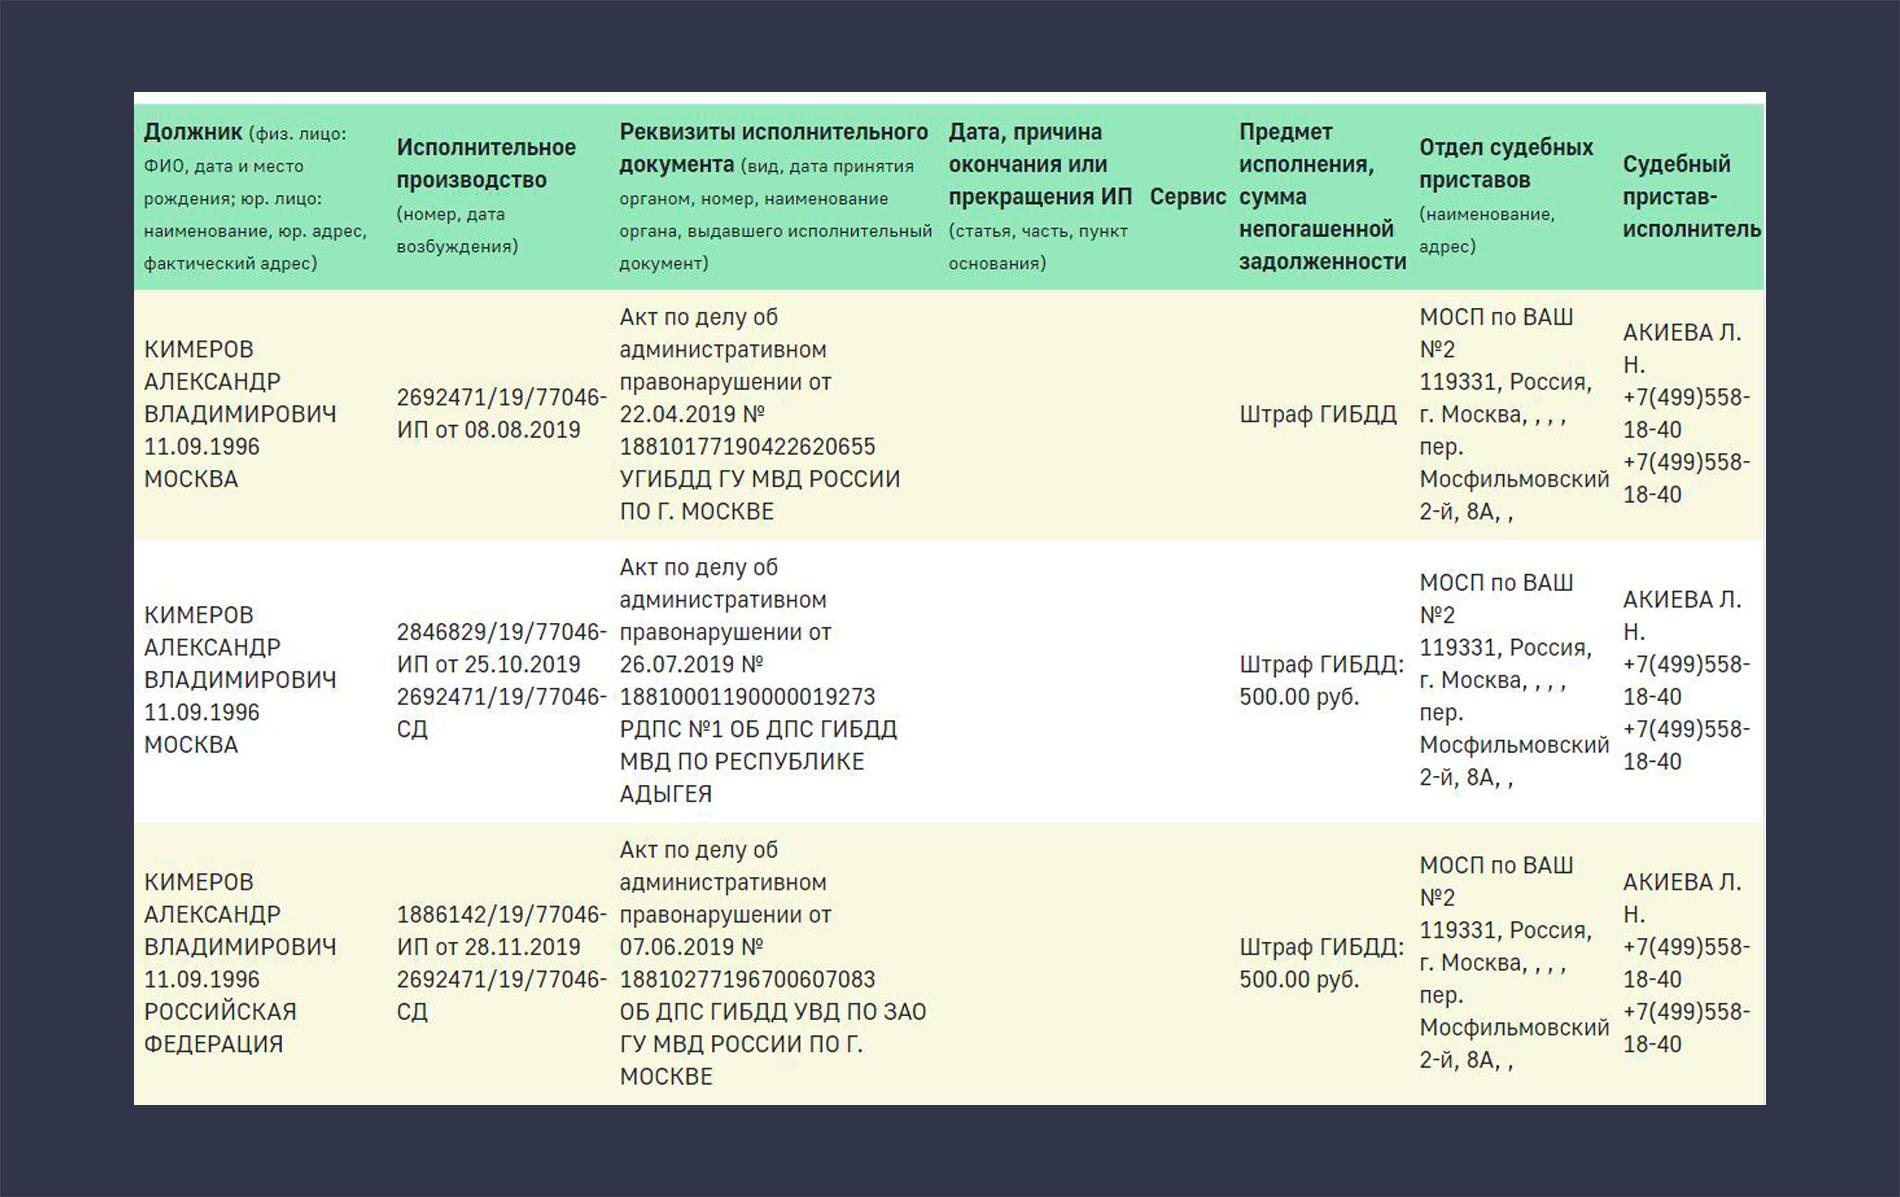
Task: Click the 'Сервис' column header
Action: click(1187, 197)
